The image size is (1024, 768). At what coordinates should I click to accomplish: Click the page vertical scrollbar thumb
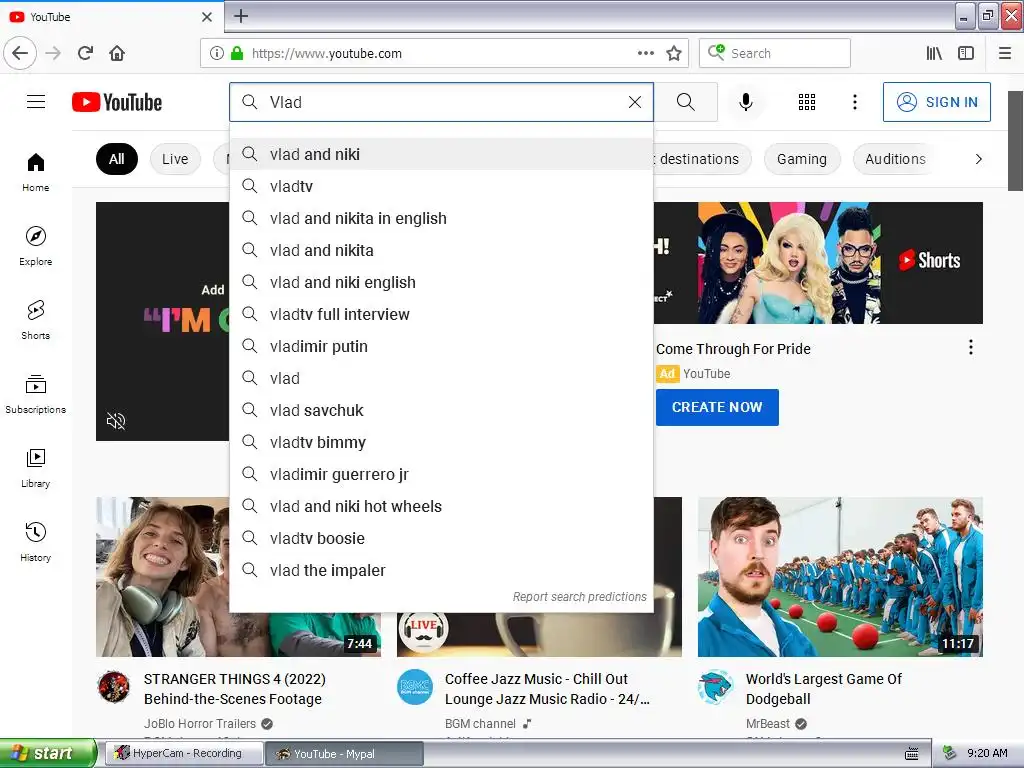[1016, 140]
